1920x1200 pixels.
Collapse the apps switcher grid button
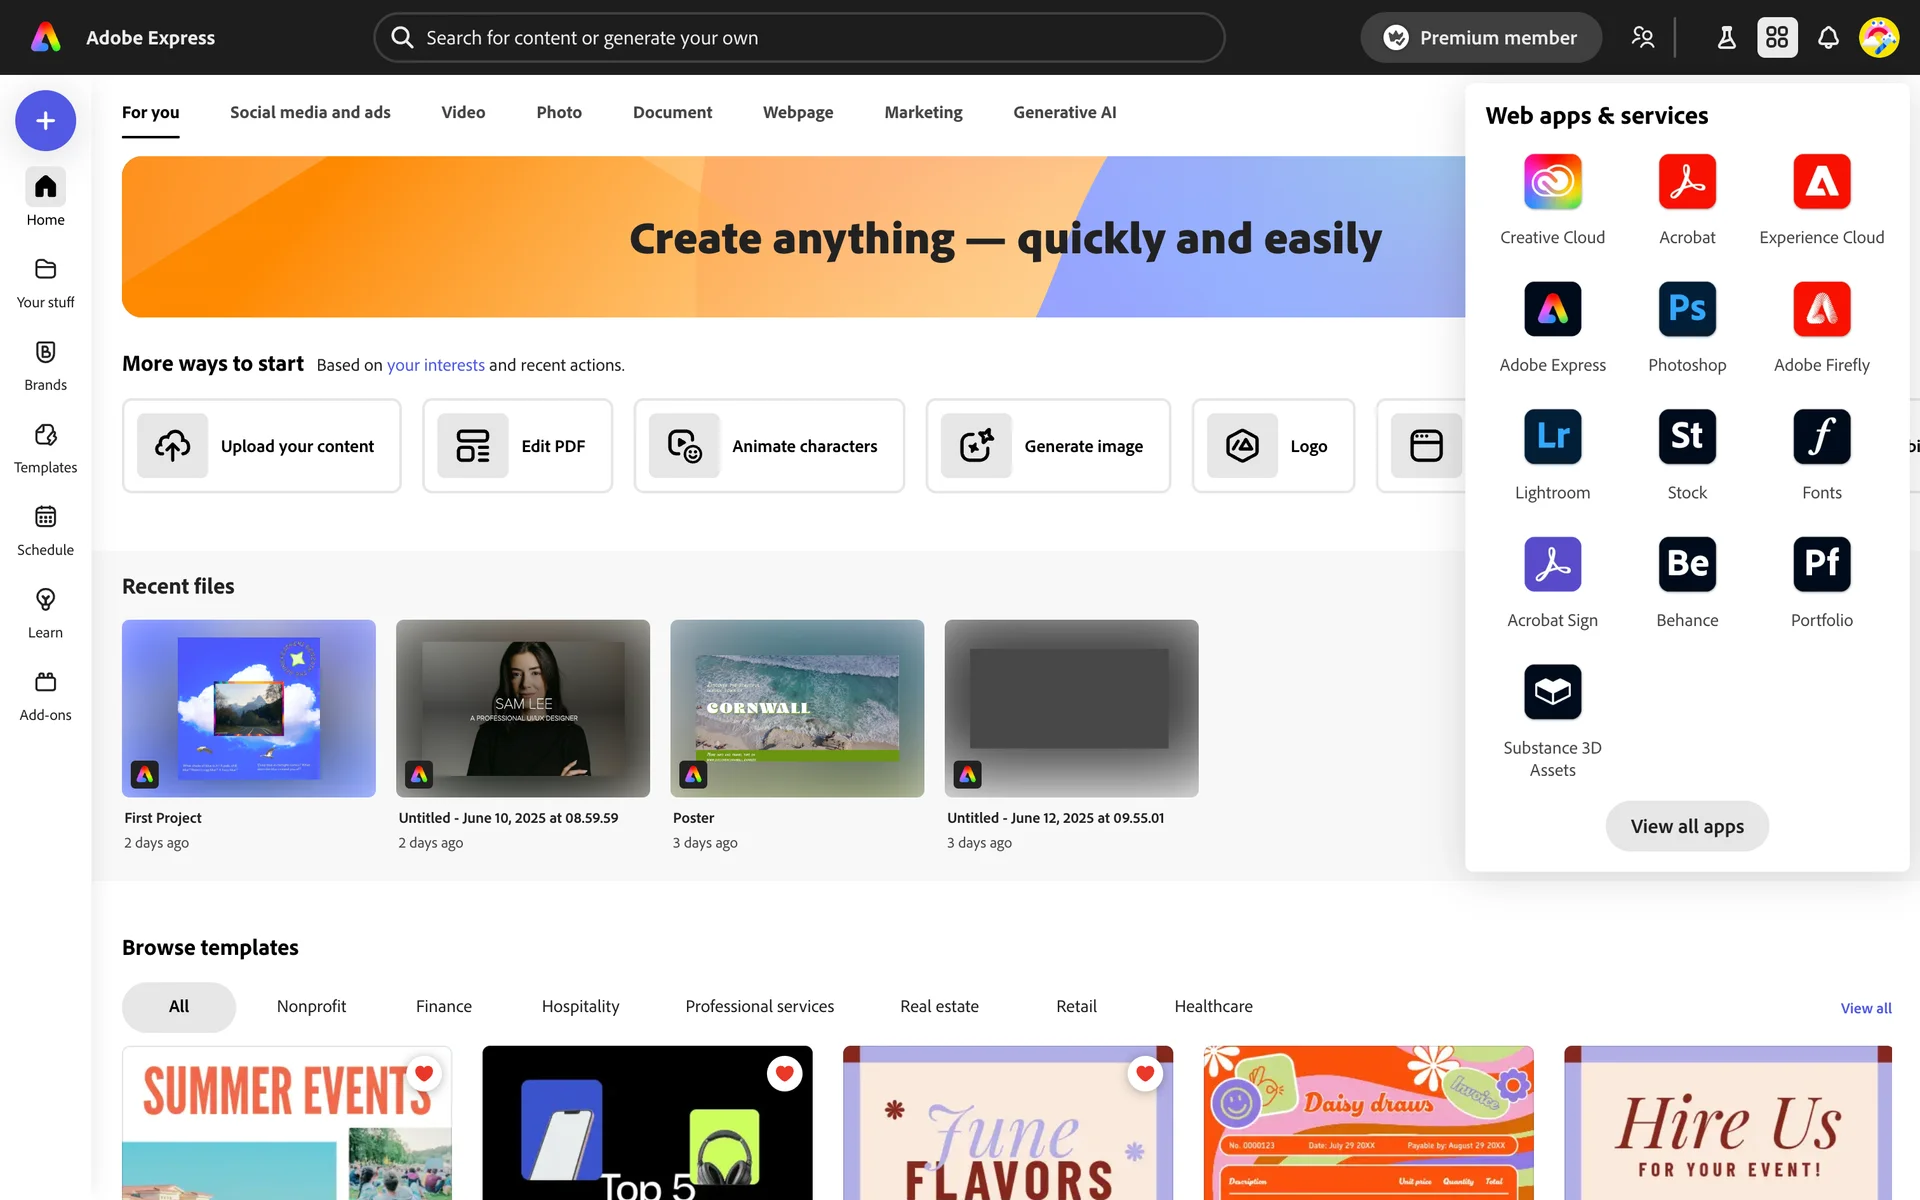tap(1776, 38)
